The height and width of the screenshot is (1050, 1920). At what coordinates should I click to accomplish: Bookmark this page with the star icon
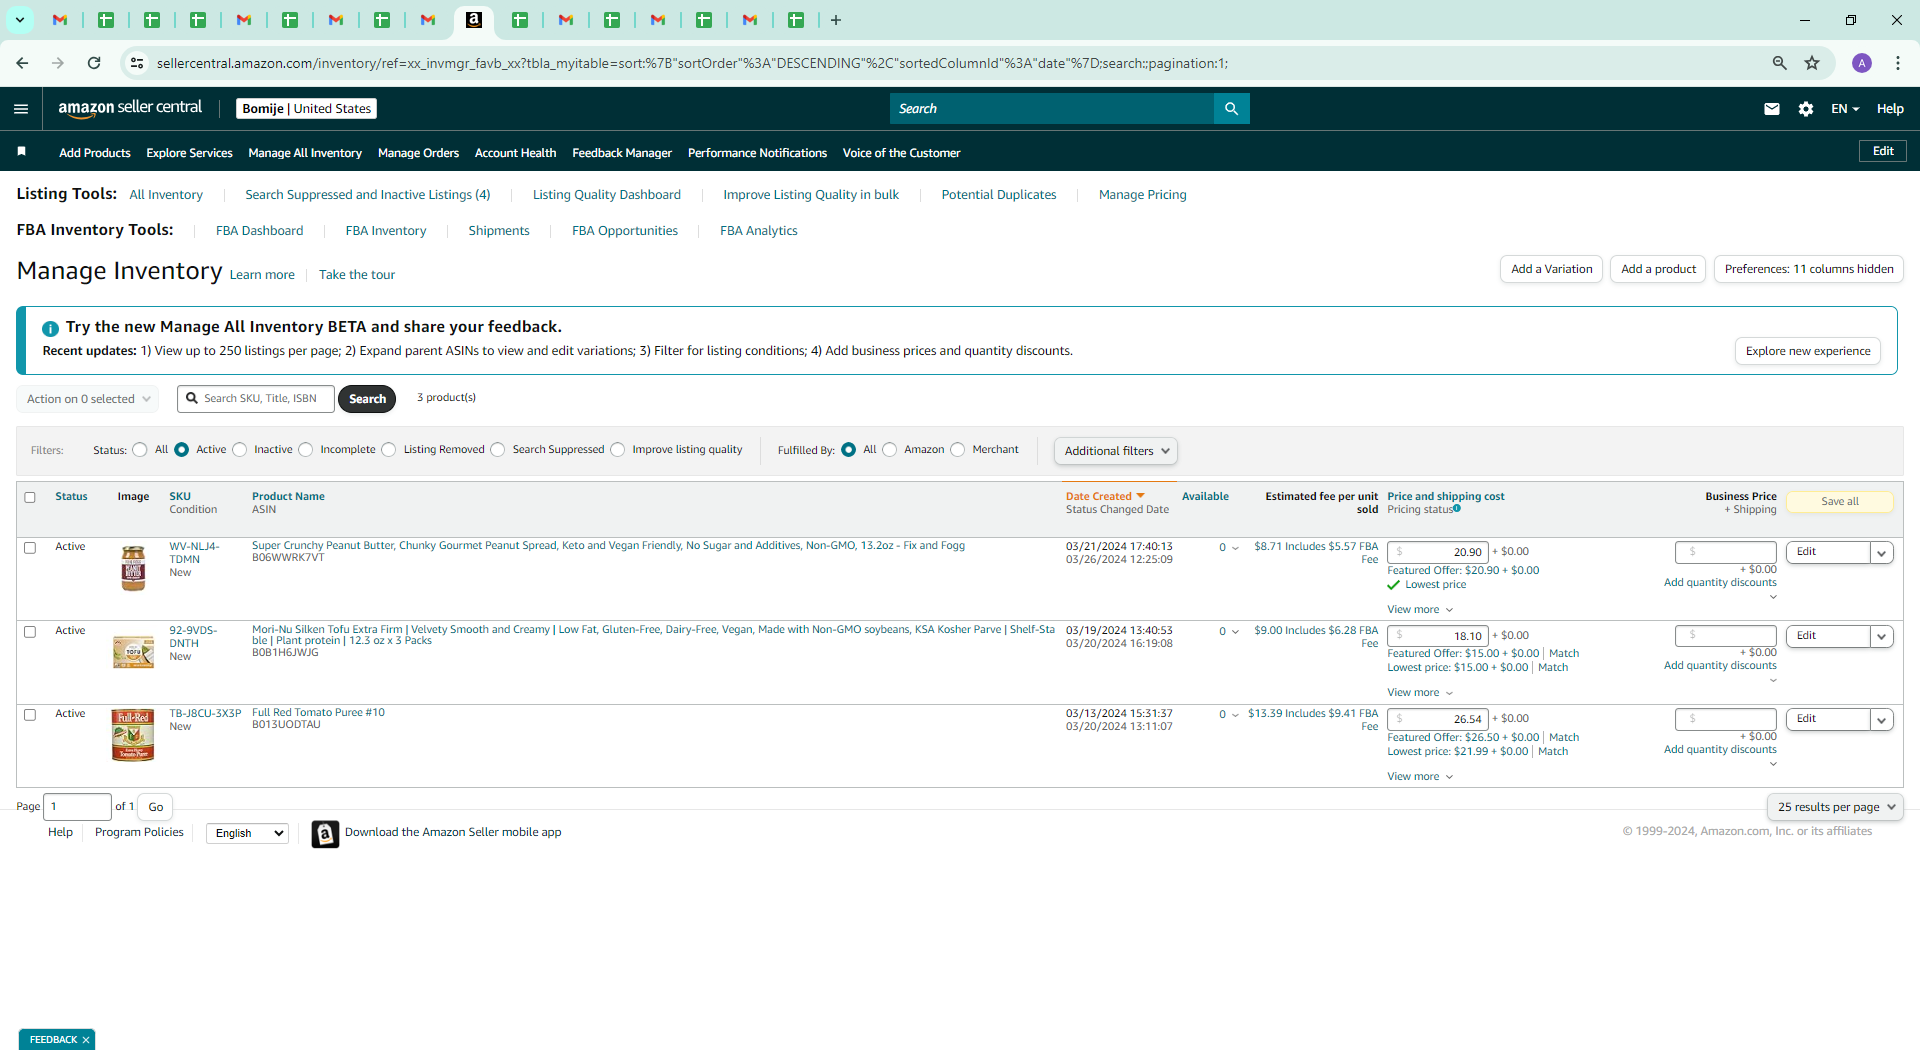click(1812, 63)
